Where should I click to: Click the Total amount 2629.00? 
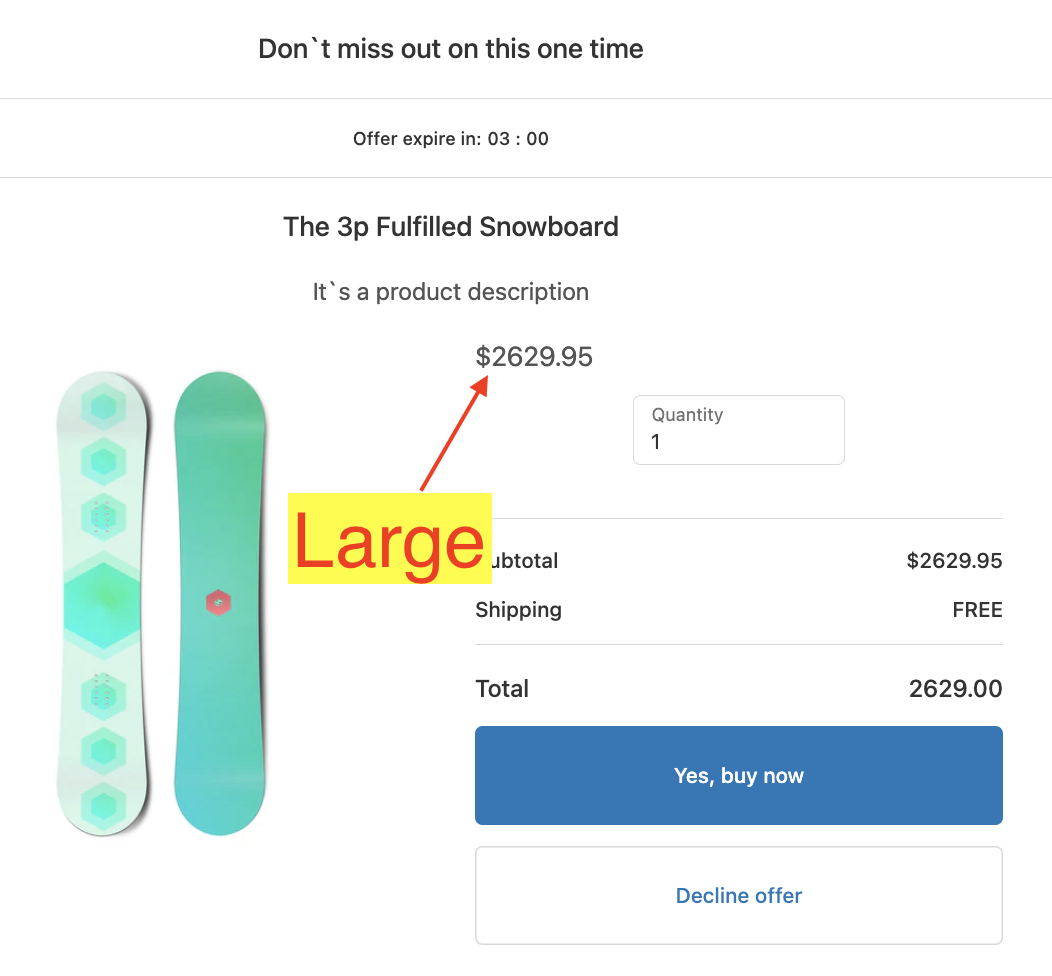pos(955,689)
